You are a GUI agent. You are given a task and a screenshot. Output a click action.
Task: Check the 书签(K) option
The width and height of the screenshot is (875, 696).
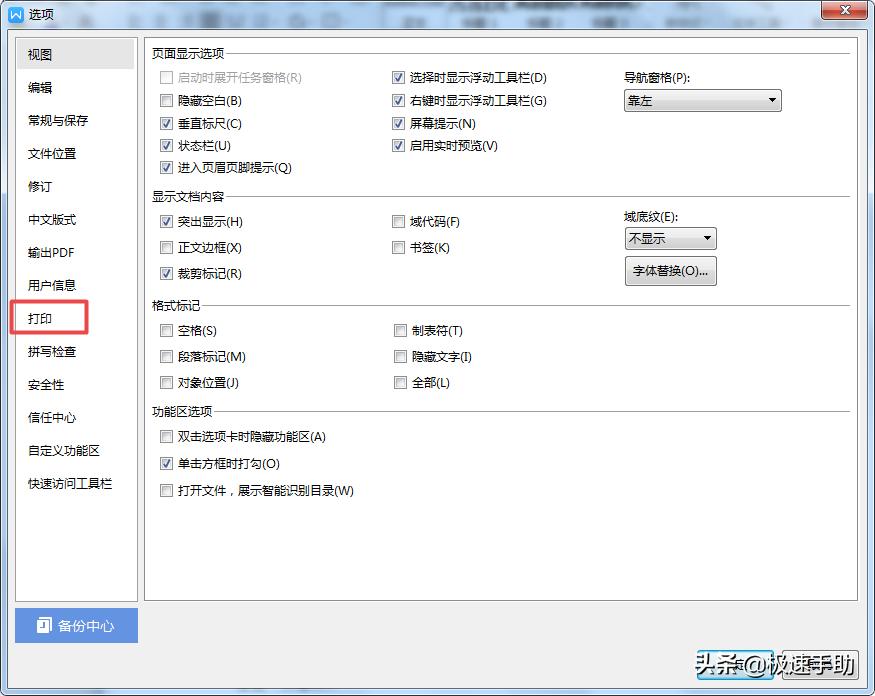[399, 247]
